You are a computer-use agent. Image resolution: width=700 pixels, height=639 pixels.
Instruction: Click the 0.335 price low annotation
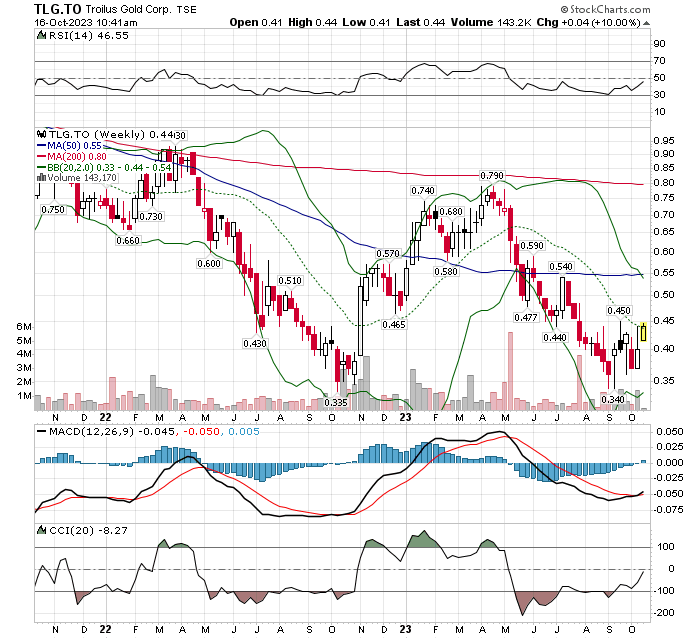[x=336, y=402]
